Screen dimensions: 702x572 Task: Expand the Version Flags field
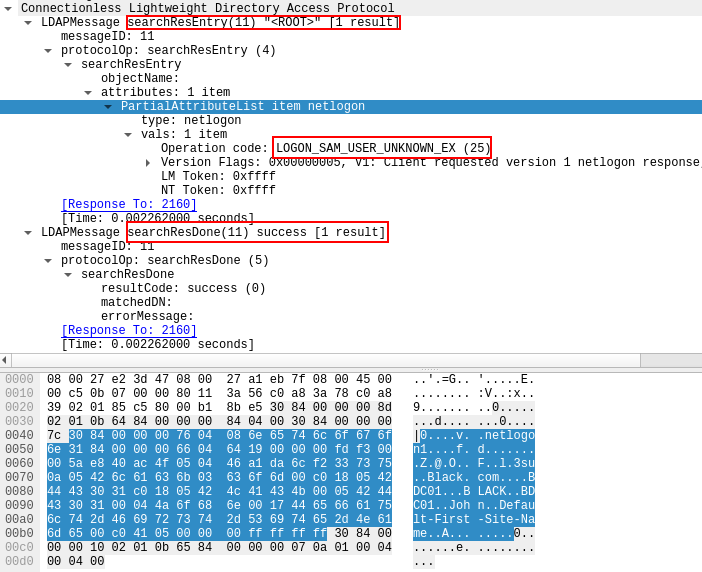pos(148,162)
